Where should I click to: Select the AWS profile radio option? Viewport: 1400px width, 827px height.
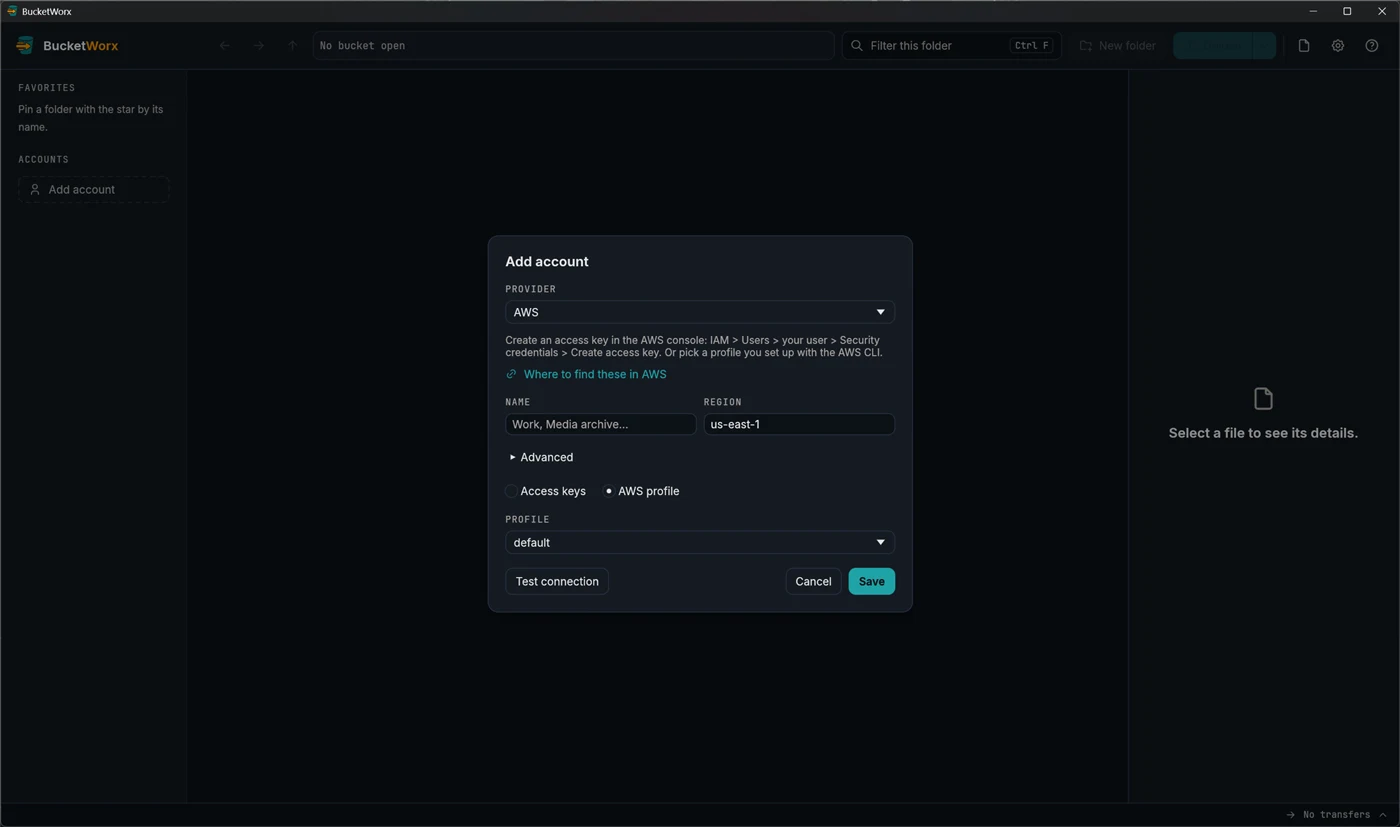click(x=608, y=491)
